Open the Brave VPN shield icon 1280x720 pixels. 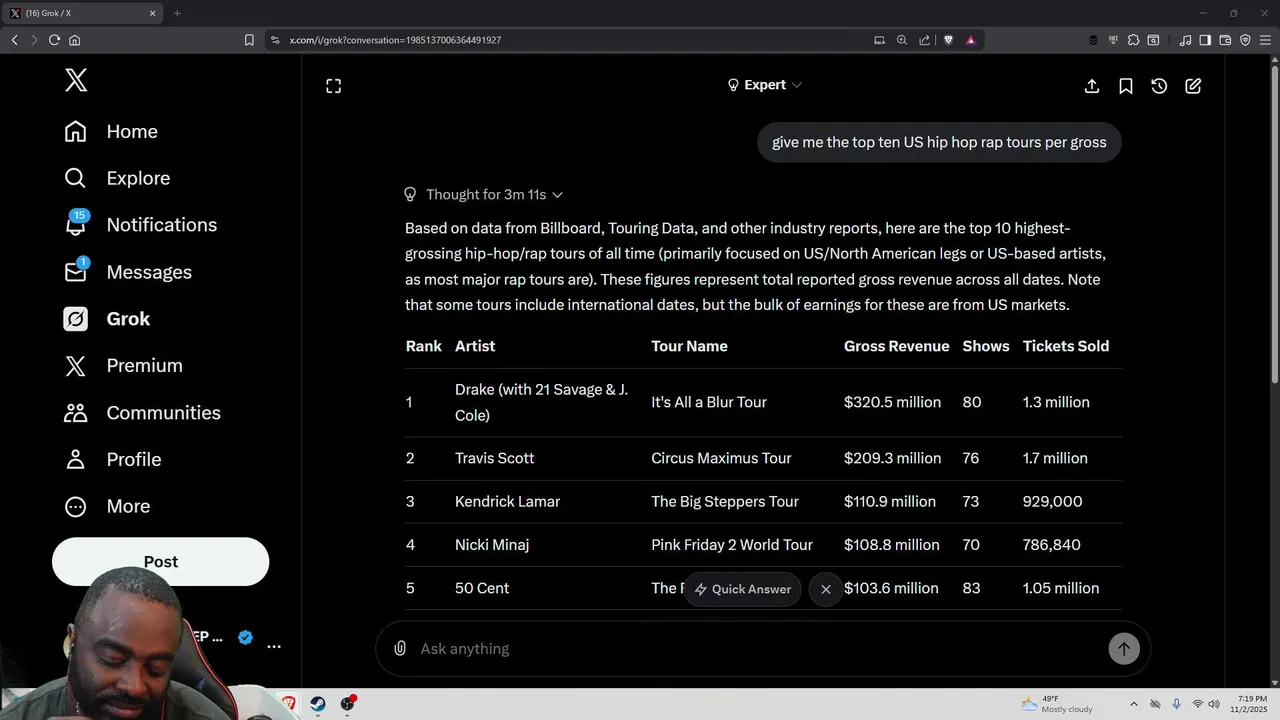click(1245, 40)
